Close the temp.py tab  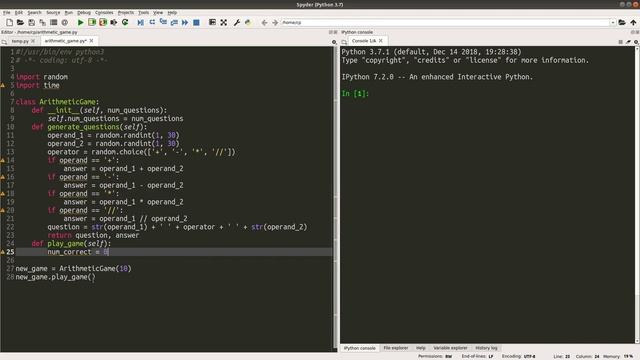[33, 41]
